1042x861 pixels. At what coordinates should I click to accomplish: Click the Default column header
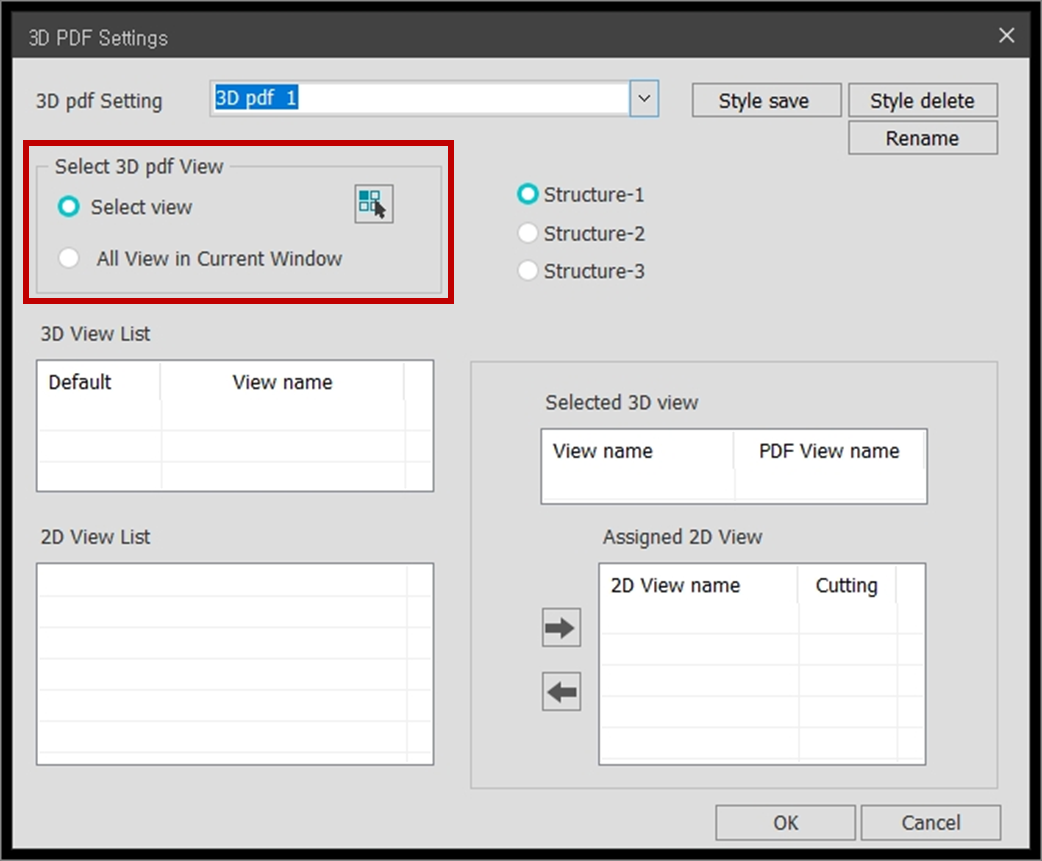(99, 382)
